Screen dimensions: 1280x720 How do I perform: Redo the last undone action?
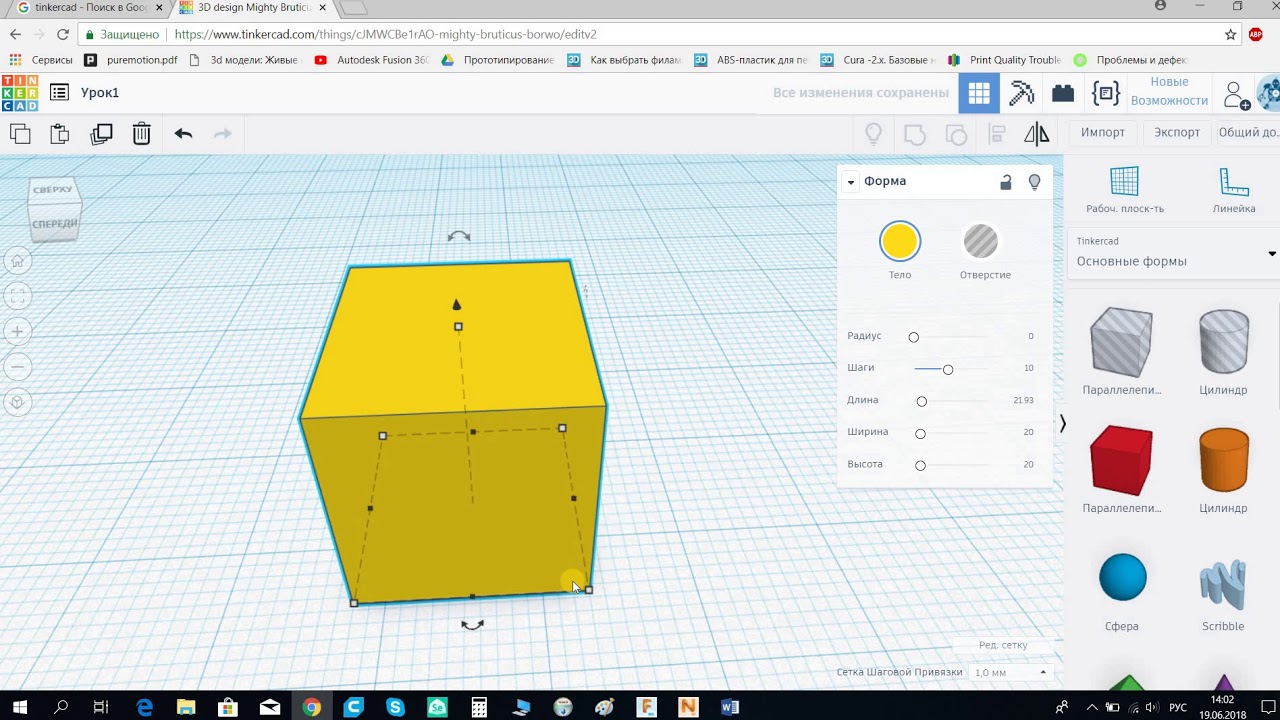pyautogui.click(x=222, y=133)
